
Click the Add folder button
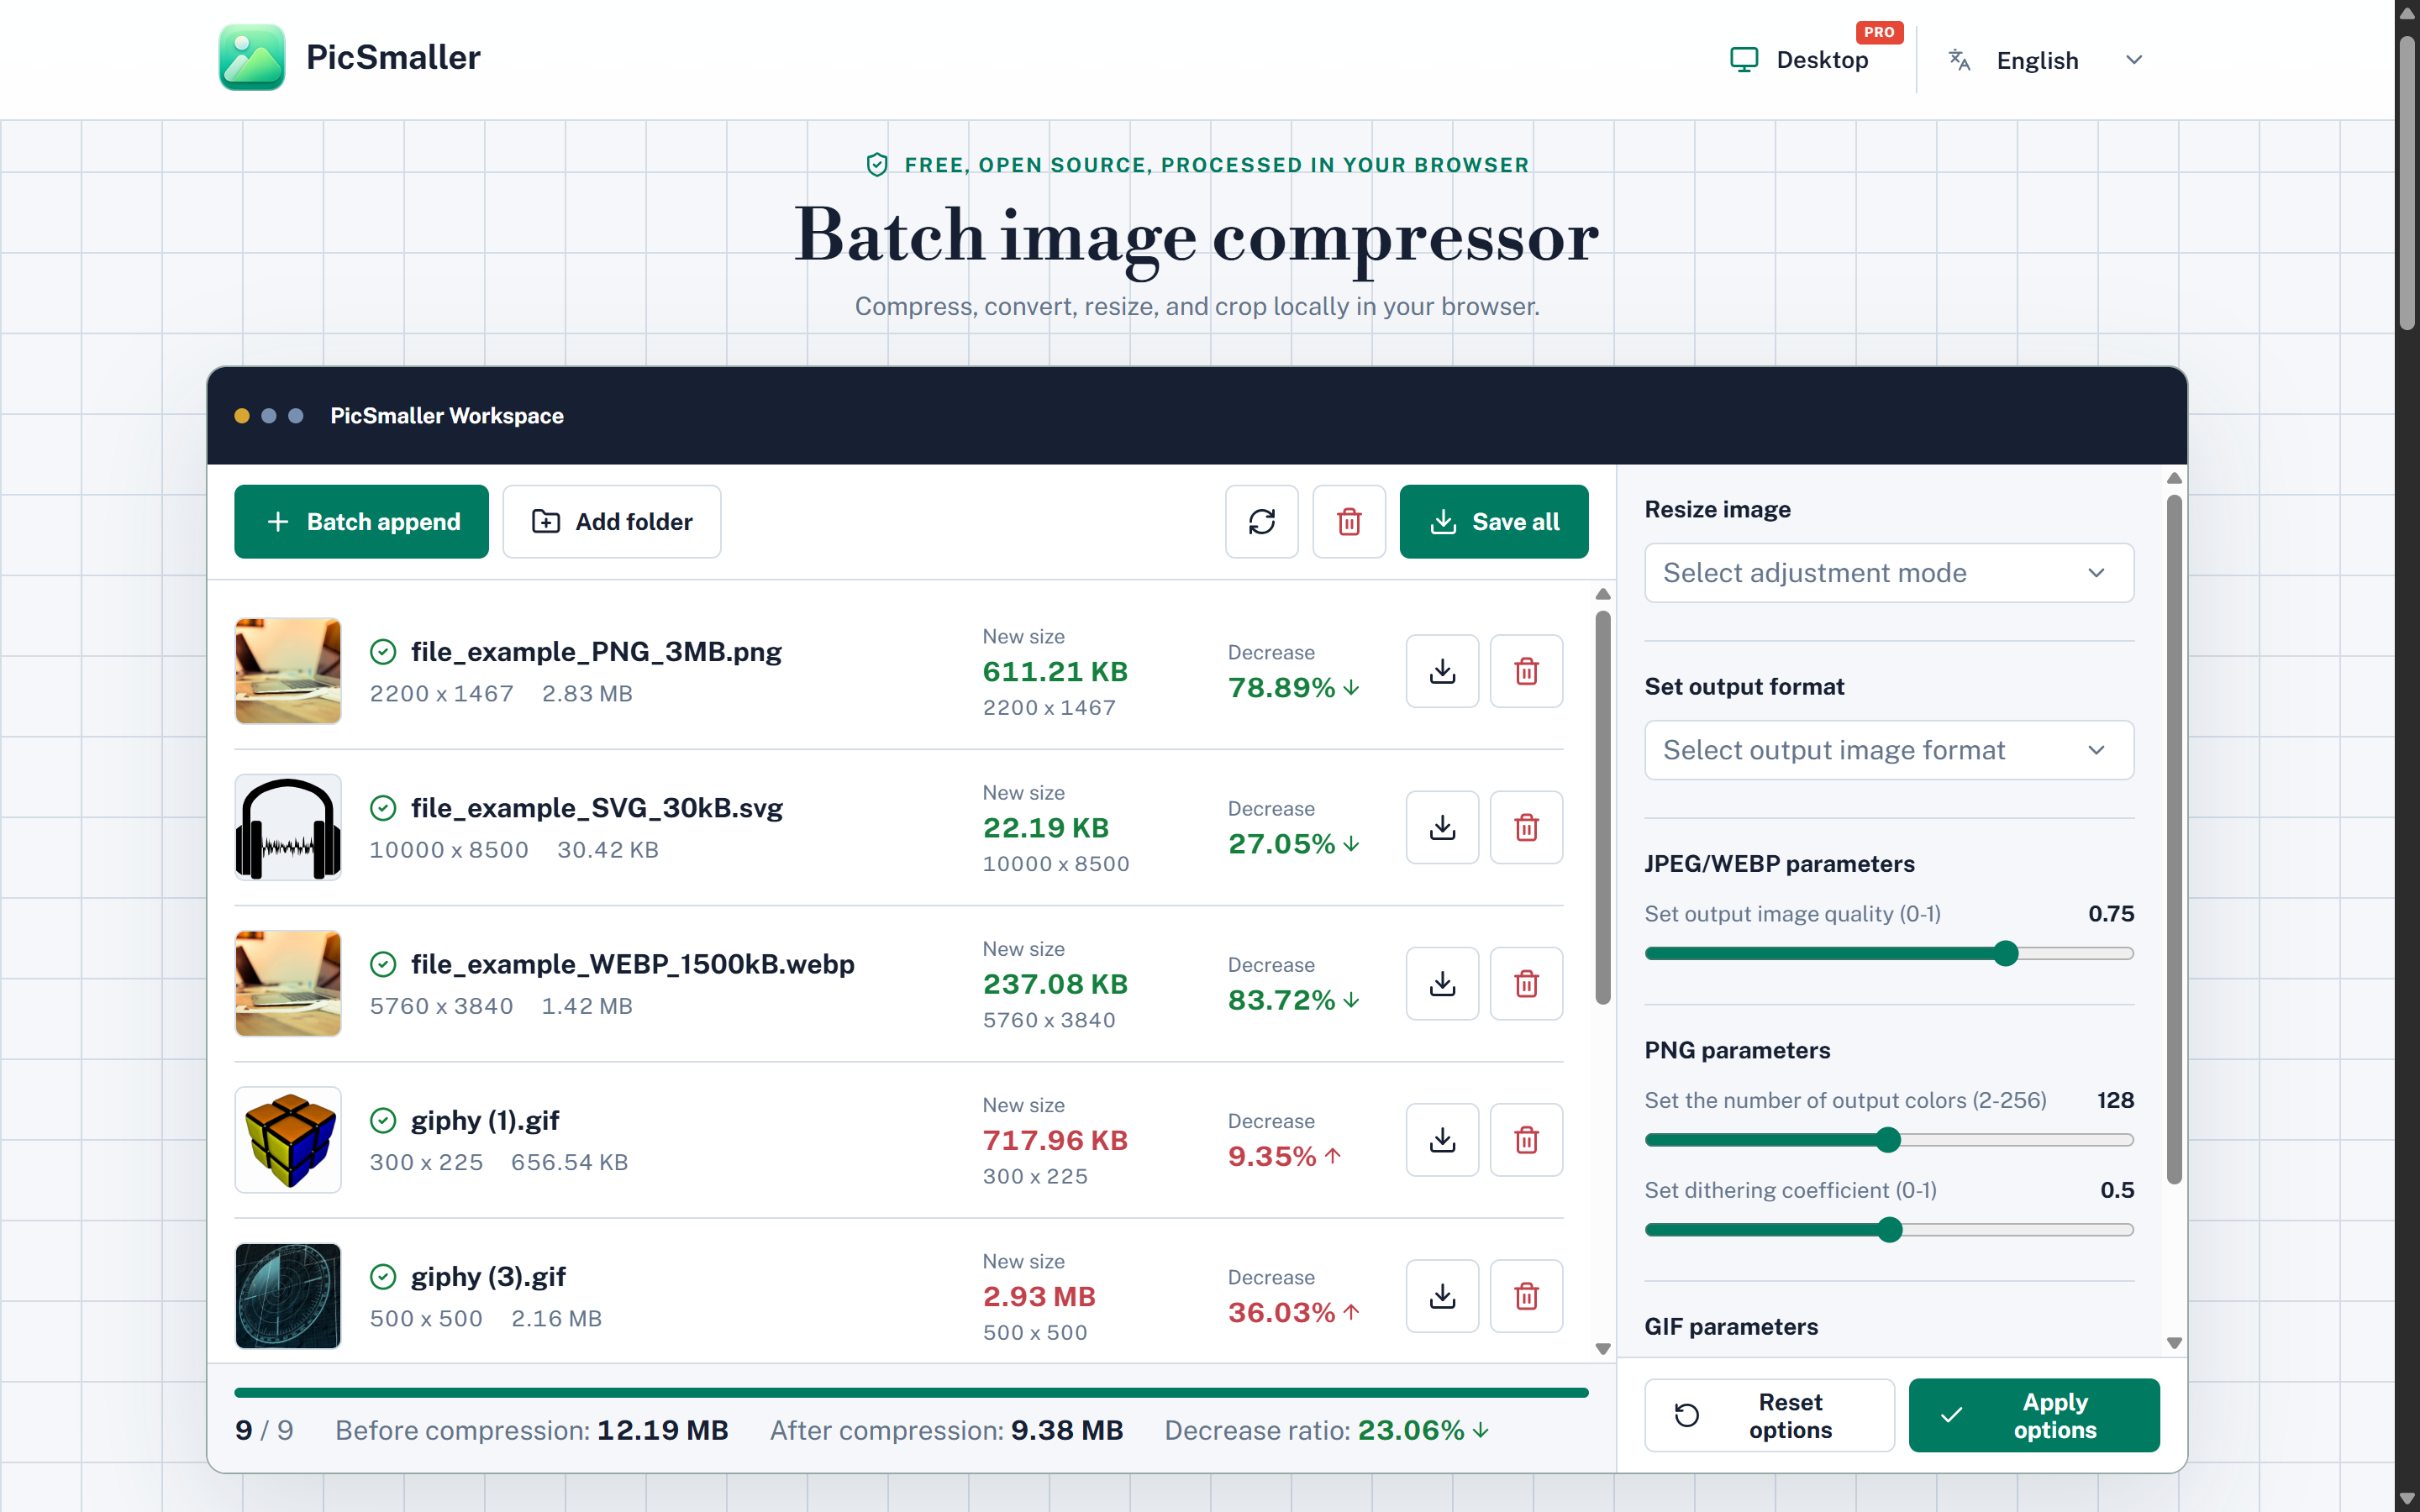point(612,521)
